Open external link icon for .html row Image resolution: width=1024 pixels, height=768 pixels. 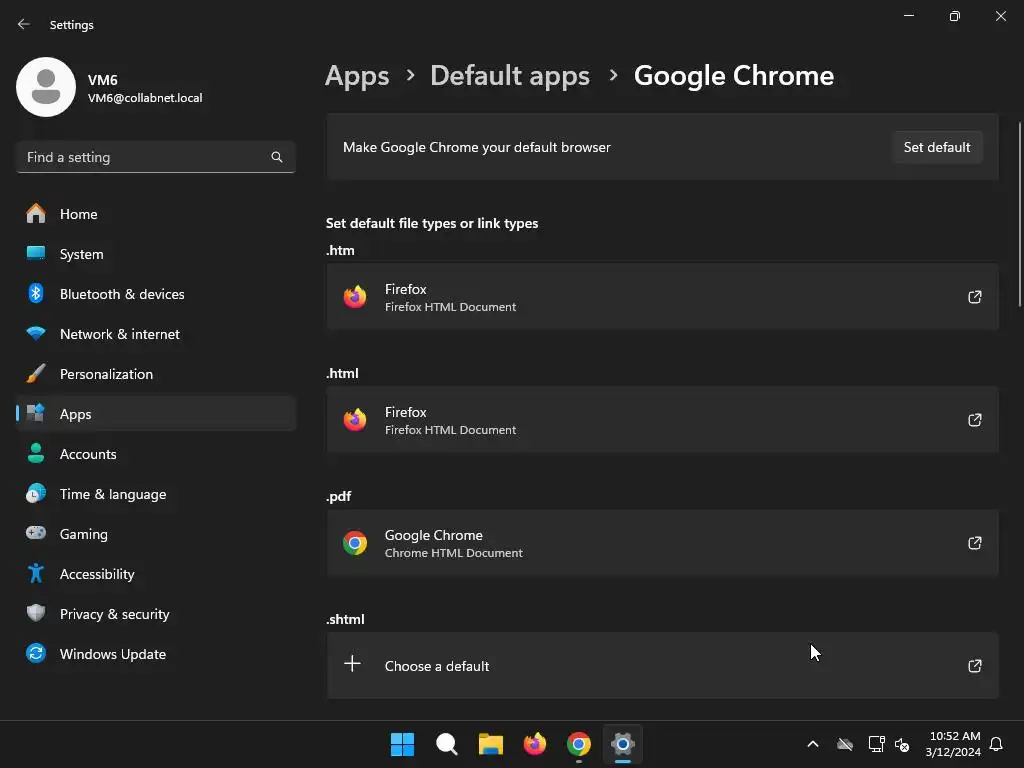click(974, 420)
